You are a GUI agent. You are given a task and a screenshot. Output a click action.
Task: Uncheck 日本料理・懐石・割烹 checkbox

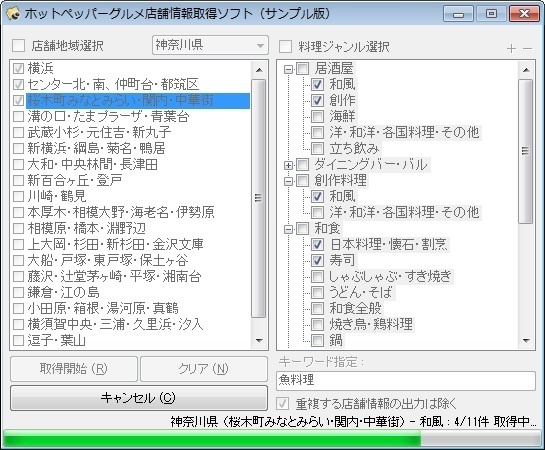click(x=317, y=244)
